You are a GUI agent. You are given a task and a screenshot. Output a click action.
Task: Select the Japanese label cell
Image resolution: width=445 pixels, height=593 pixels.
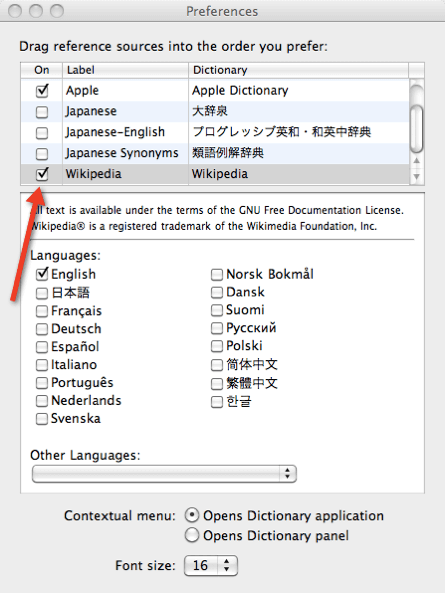click(x=125, y=112)
